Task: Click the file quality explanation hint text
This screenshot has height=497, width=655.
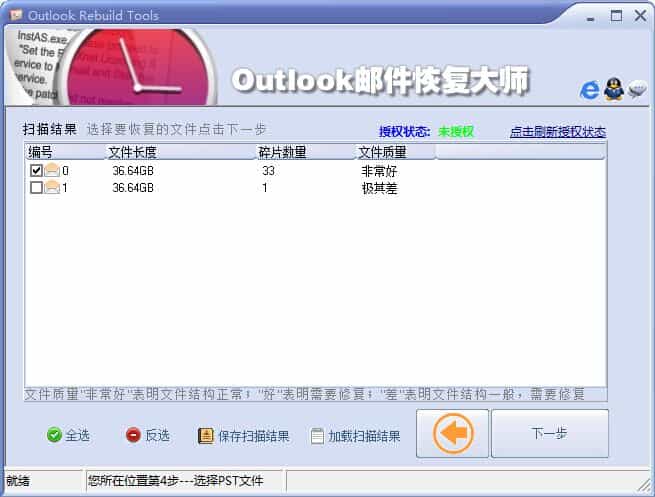Action: [304, 394]
